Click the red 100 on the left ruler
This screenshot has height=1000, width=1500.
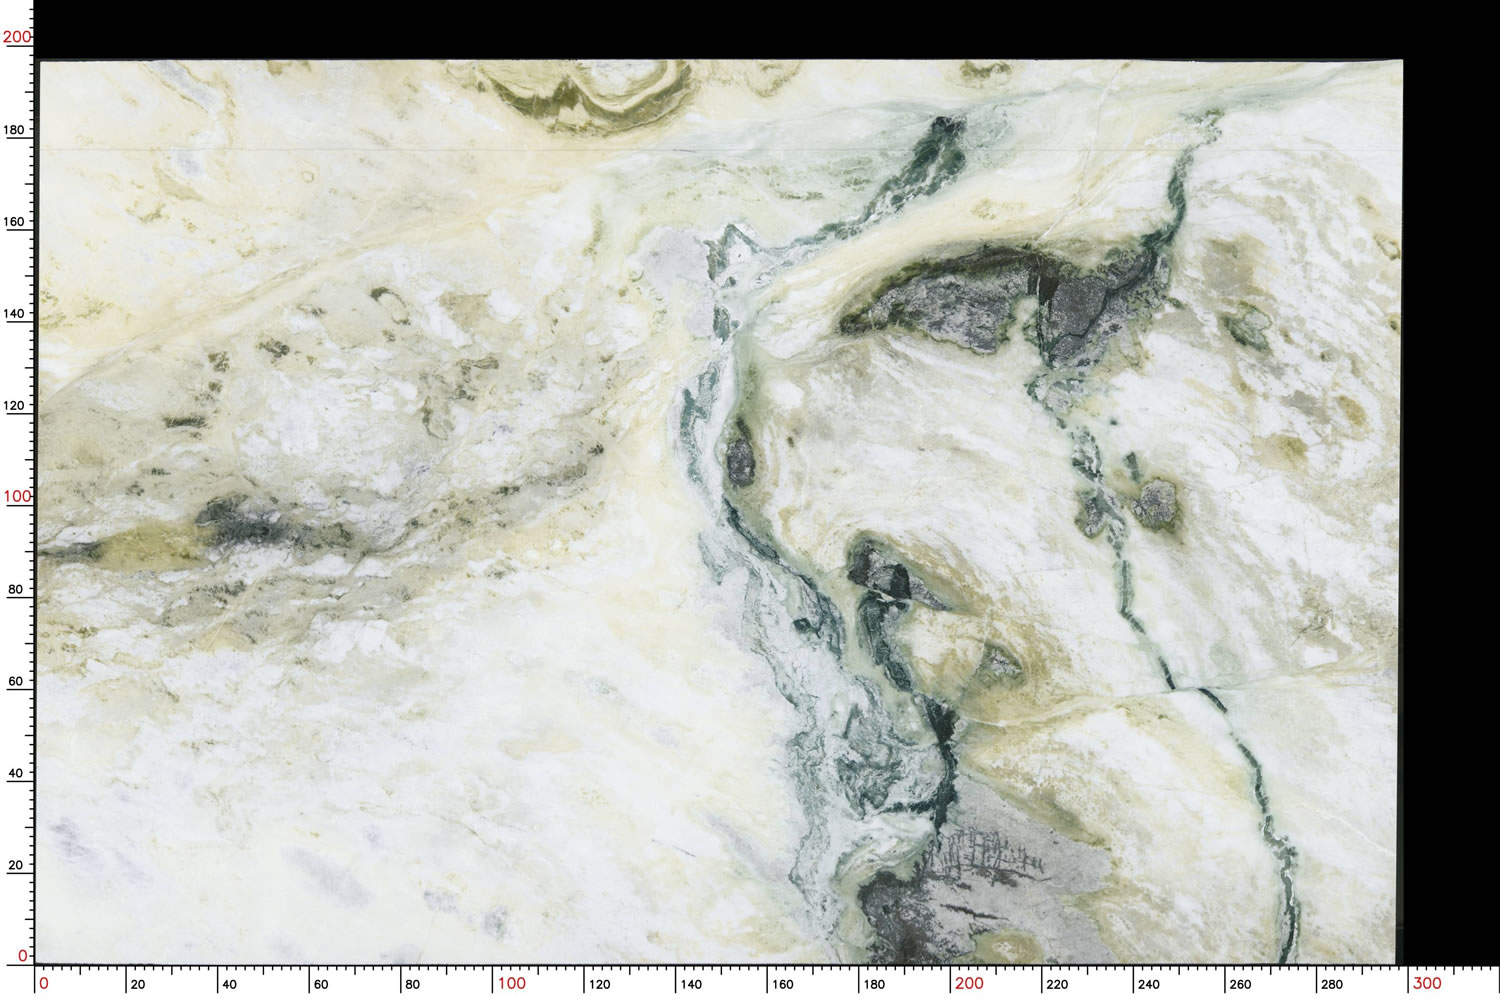pos(17,496)
